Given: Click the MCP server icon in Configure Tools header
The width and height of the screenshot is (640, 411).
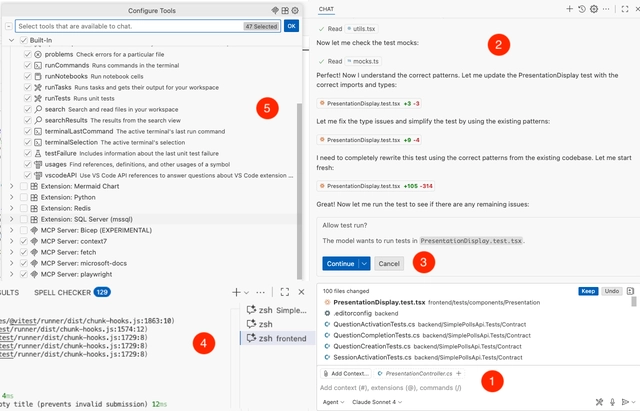Looking at the screenshot, I should [275, 11].
